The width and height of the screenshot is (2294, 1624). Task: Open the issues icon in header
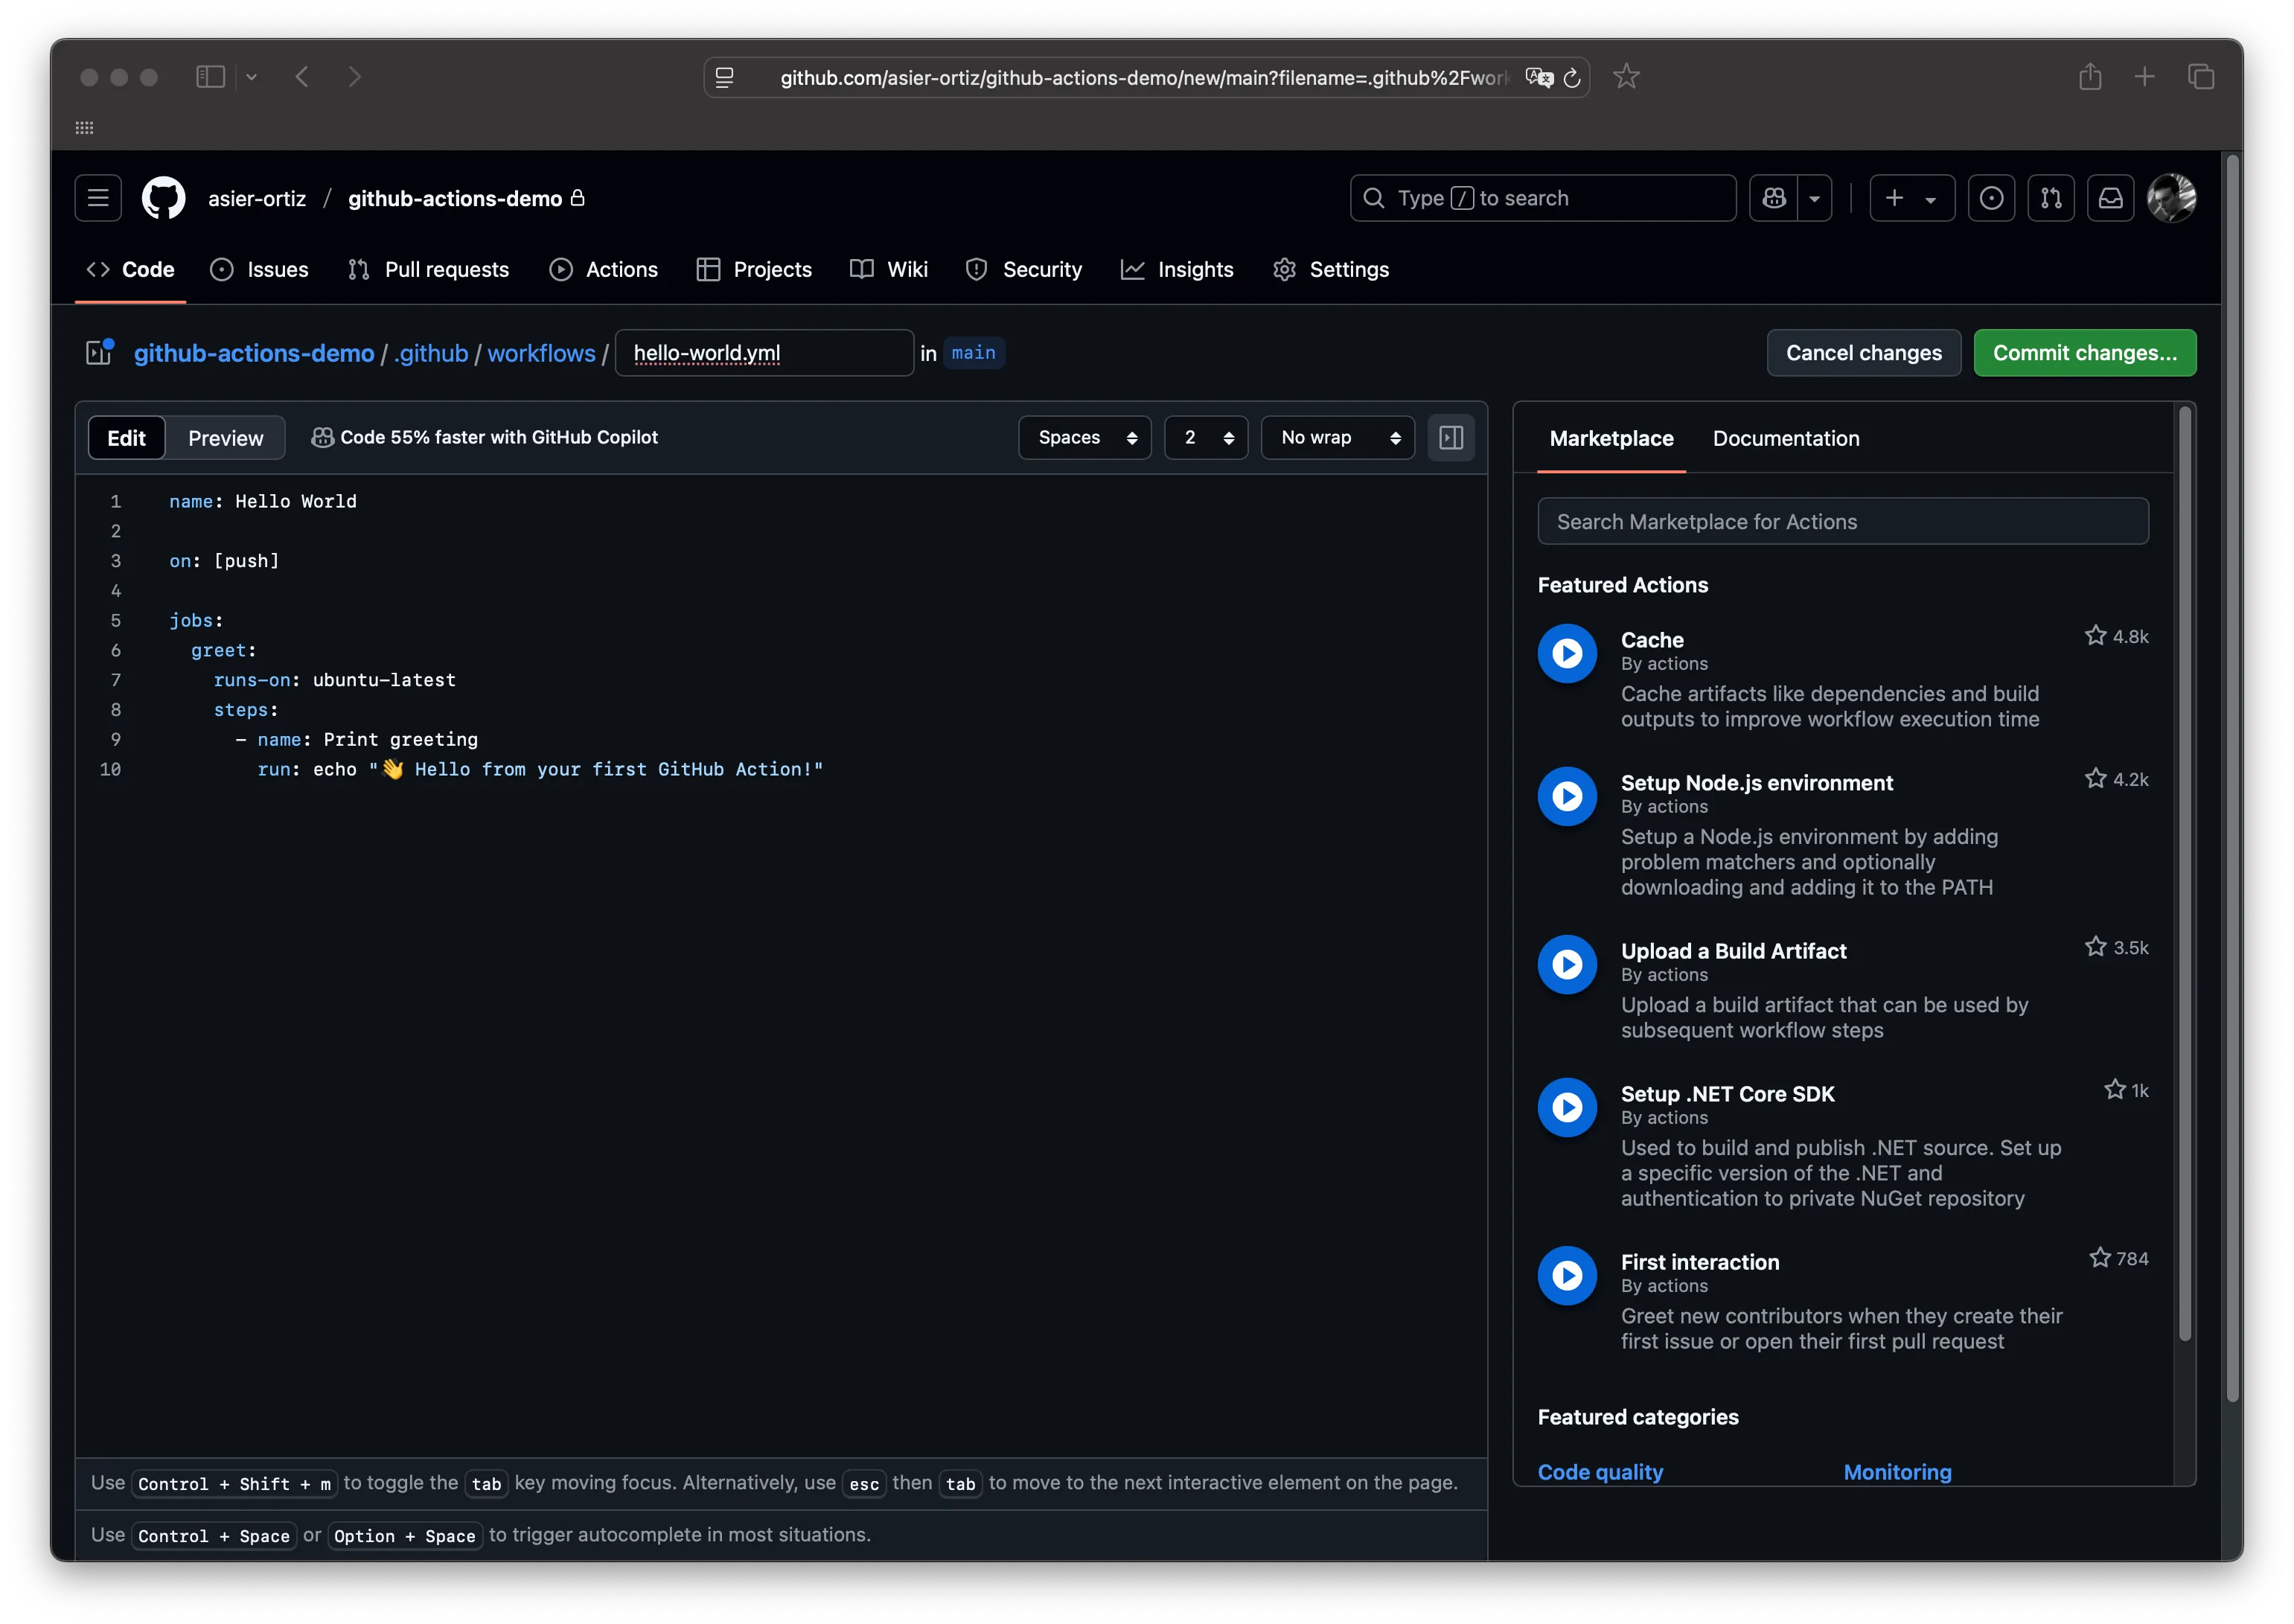coord(1991,198)
